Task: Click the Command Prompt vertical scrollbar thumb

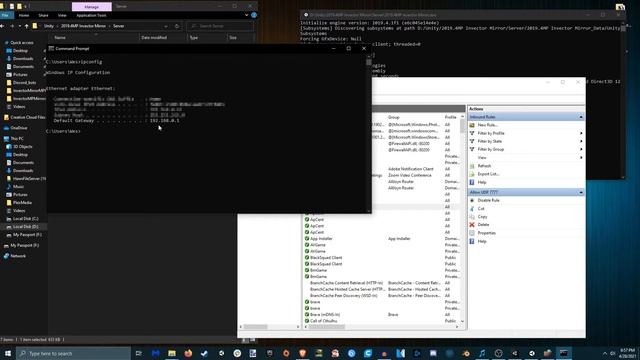Action: click(x=369, y=62)
